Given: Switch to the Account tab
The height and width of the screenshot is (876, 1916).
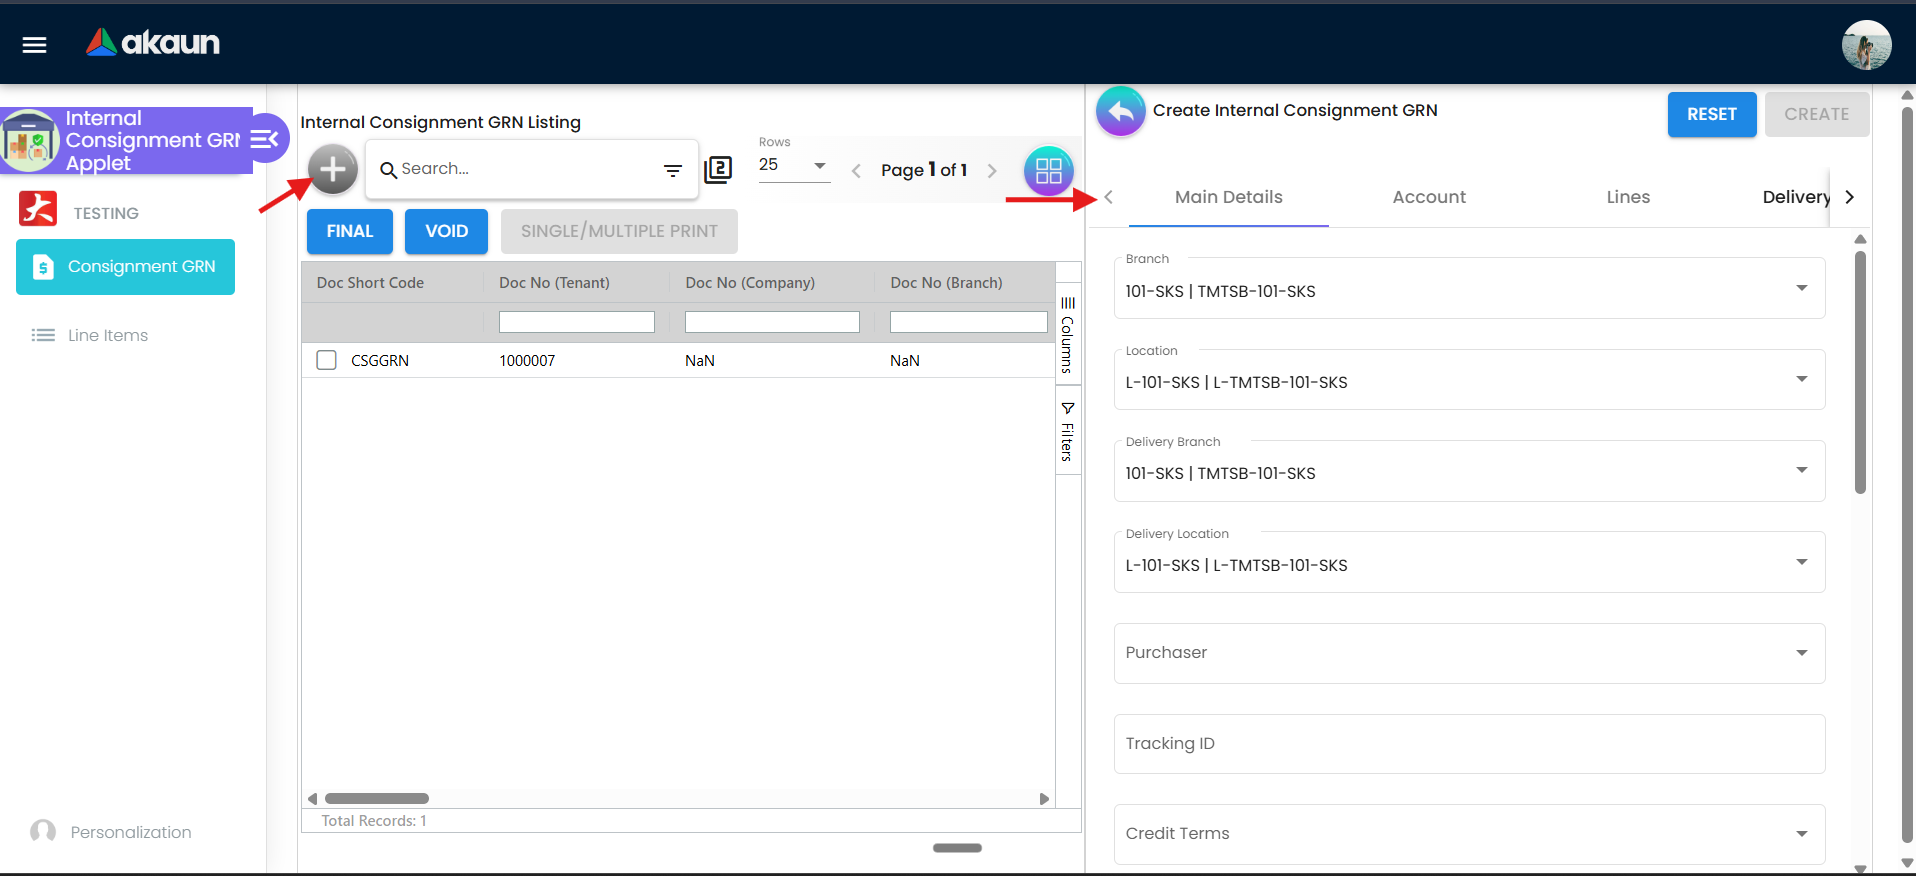Looking at the screenshot, I should coord(1429,197).
